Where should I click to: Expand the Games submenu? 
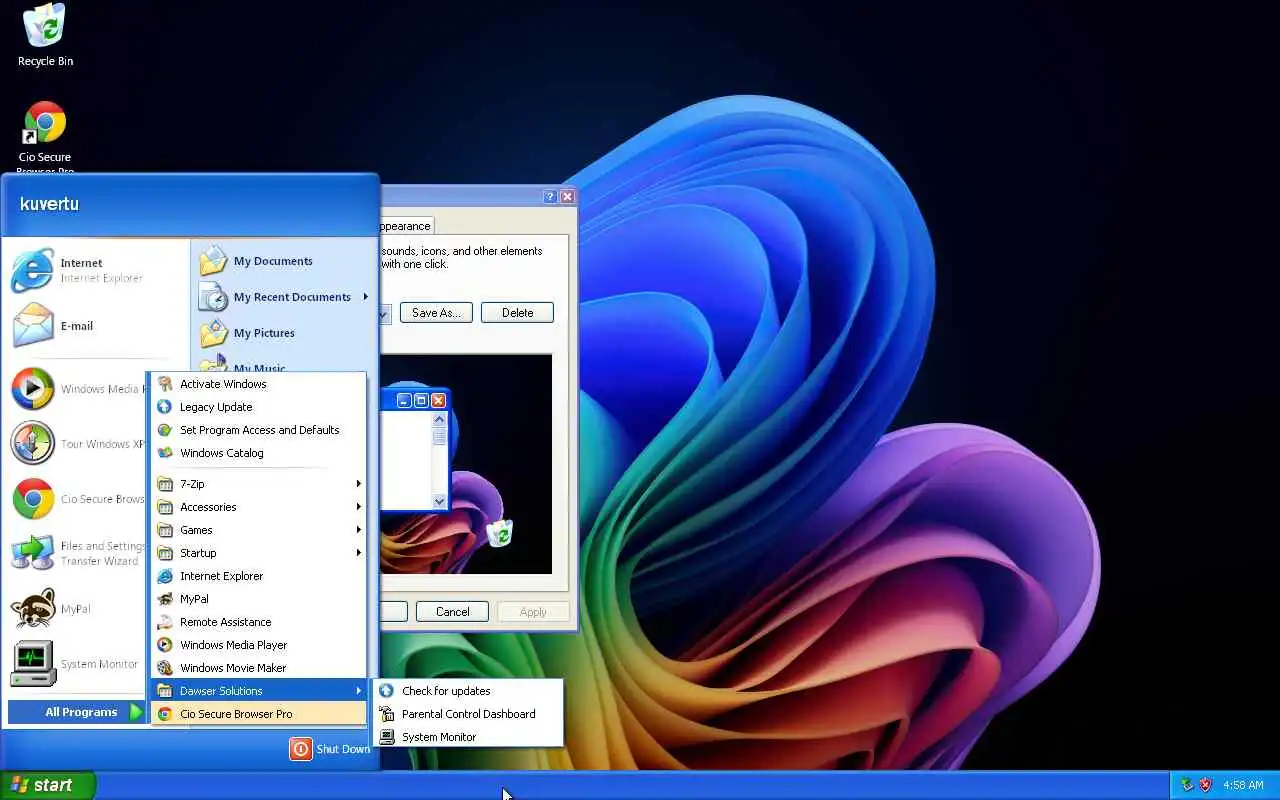pyautogui.click(x=259, y=530)
